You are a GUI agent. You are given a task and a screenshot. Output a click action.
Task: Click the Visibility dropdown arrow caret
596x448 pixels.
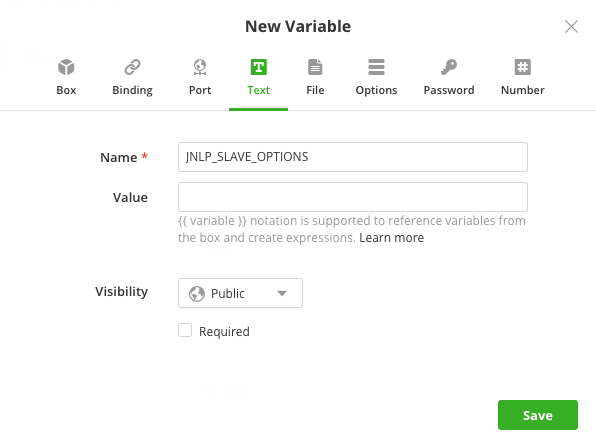(x=282, y=293)
